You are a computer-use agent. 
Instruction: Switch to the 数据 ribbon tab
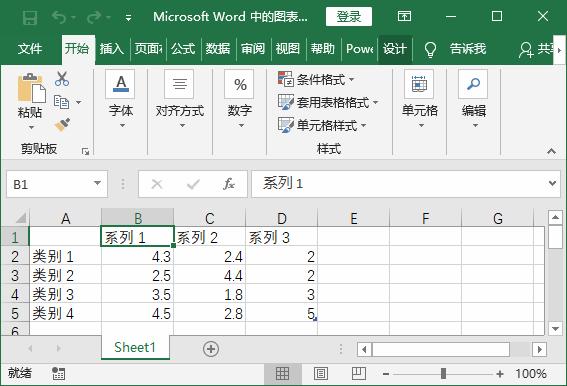tap(218, 48)
